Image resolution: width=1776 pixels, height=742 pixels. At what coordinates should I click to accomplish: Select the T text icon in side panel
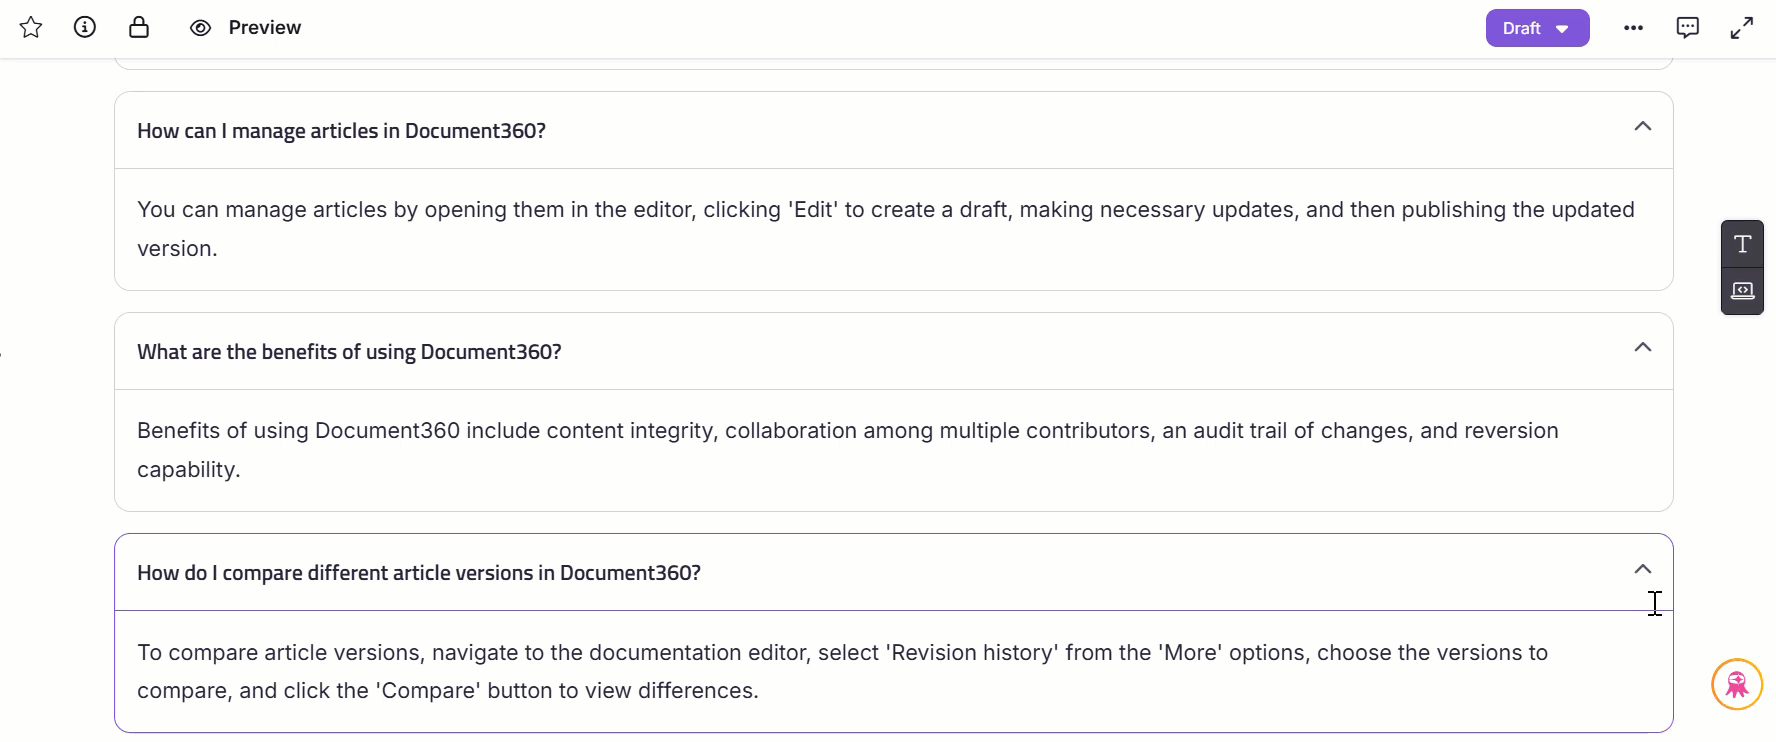[x=1742, y=244]
